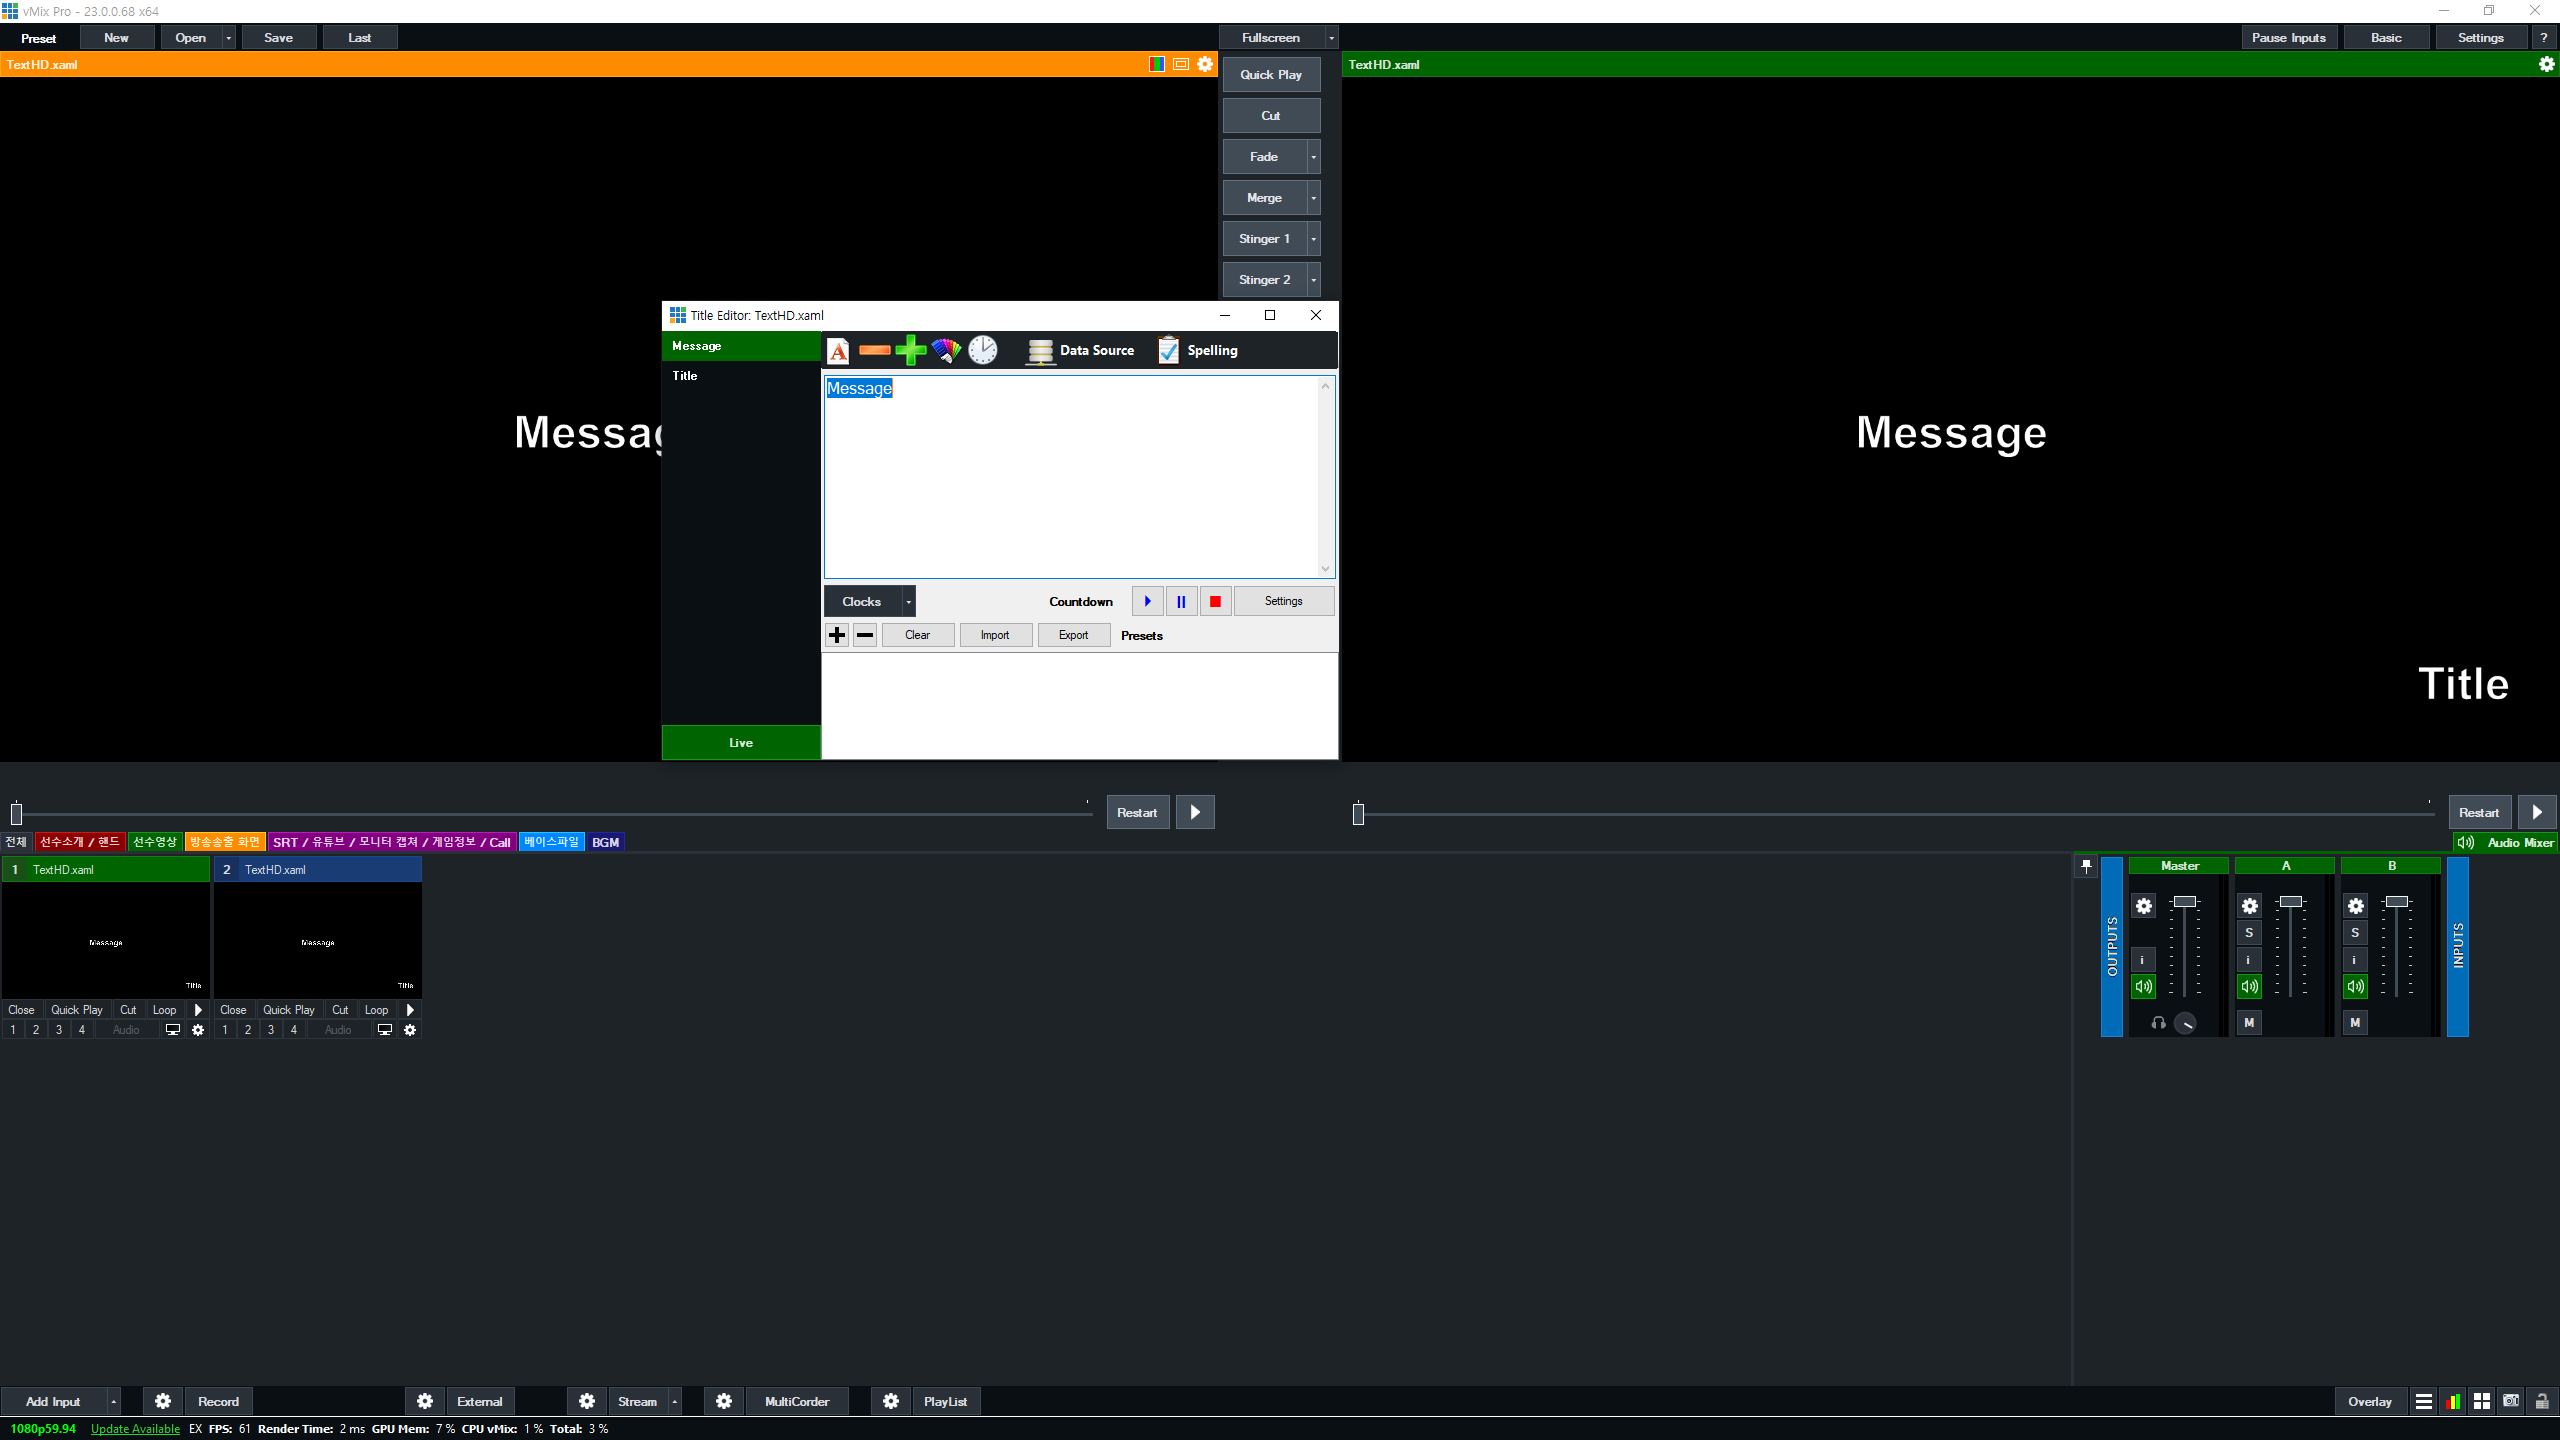Viewport: 2560px width, 1440px height.
Task: Switch to the BGM category tab
Action: coord(605,843)
